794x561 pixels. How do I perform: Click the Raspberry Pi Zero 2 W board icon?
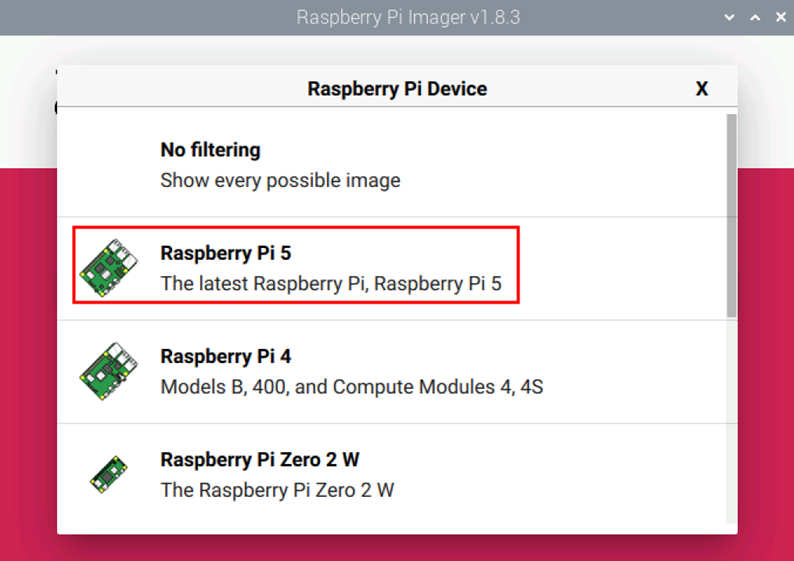pyautogui.click(x=108, y=474)
